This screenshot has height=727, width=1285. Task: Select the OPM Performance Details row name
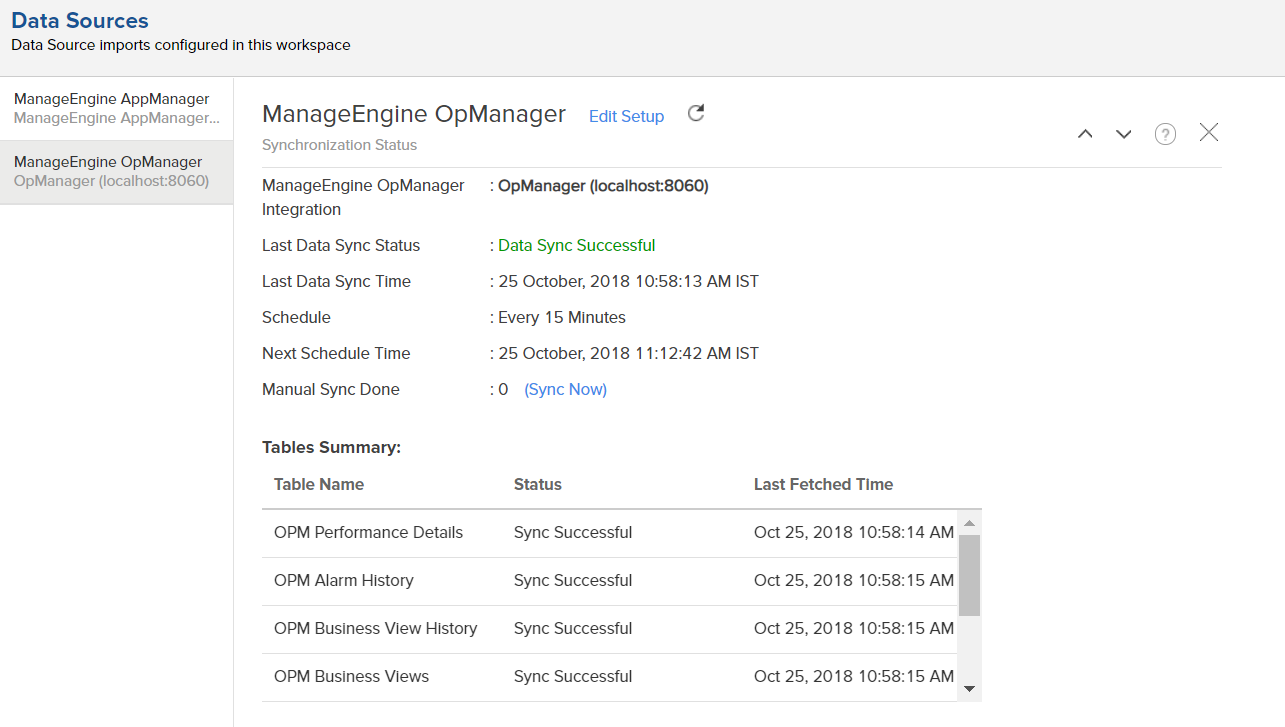click(368, 532)
